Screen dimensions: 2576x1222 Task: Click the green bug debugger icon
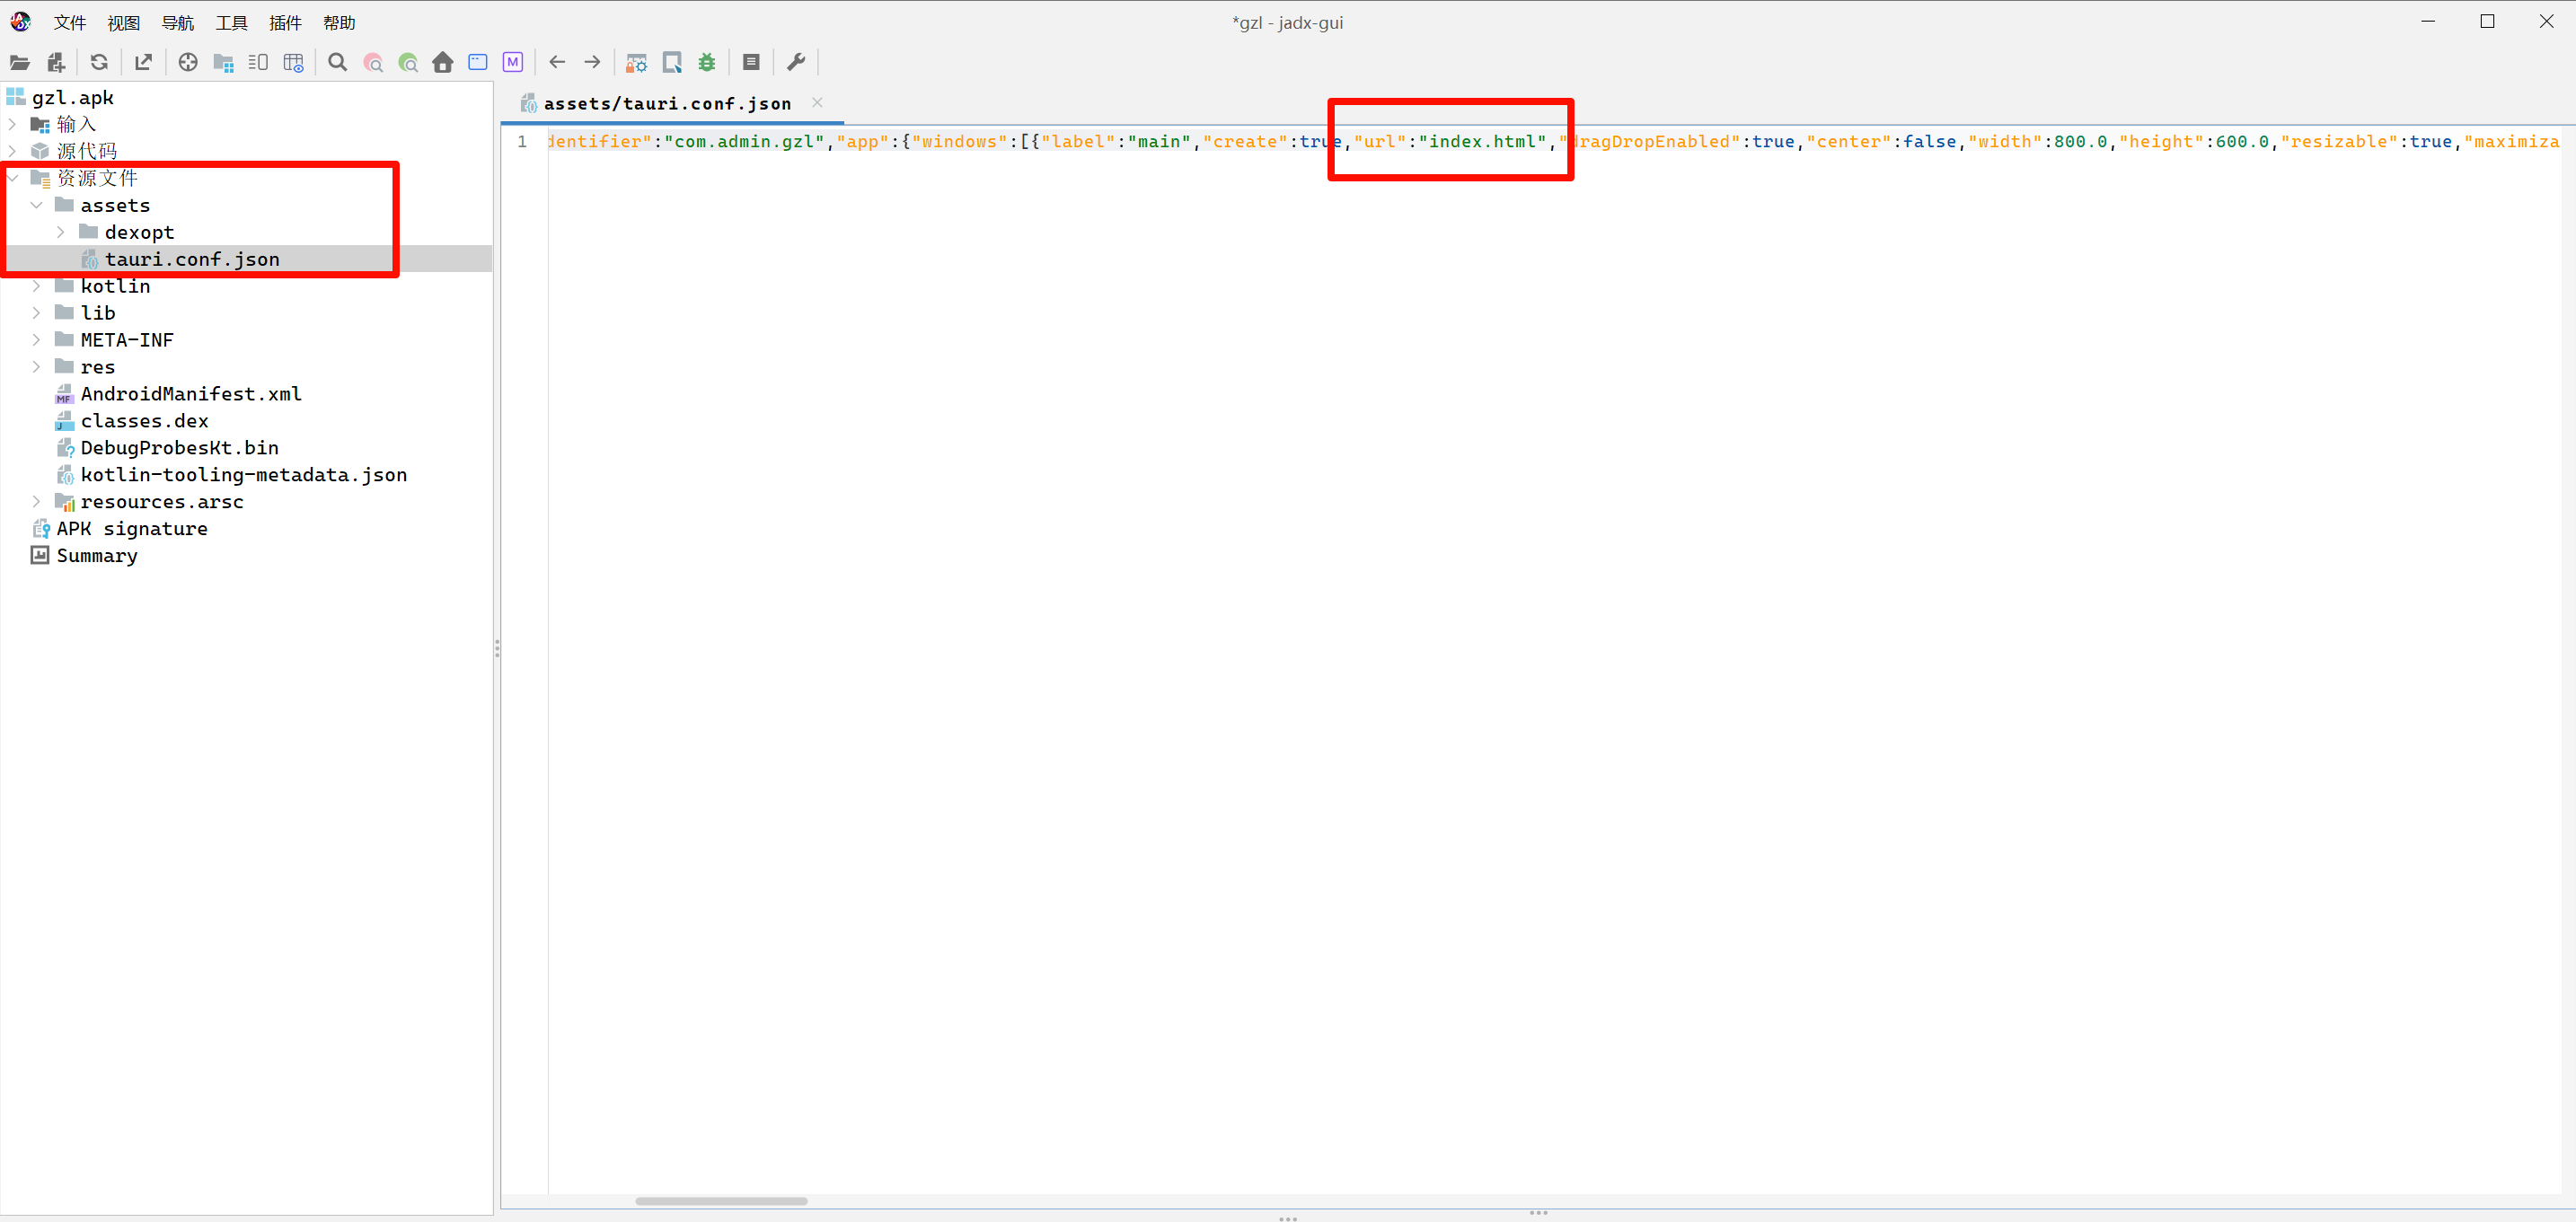(x=707, y=62)
